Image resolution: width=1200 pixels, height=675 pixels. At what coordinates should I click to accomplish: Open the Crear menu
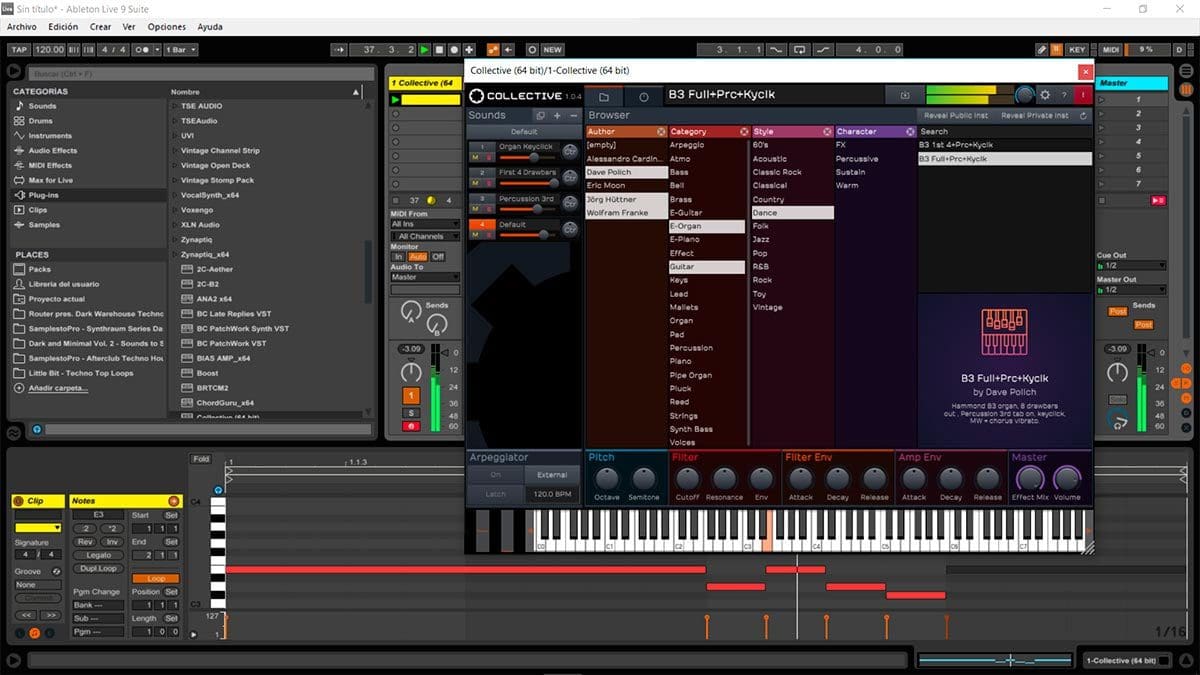click(x=100, y=27)
